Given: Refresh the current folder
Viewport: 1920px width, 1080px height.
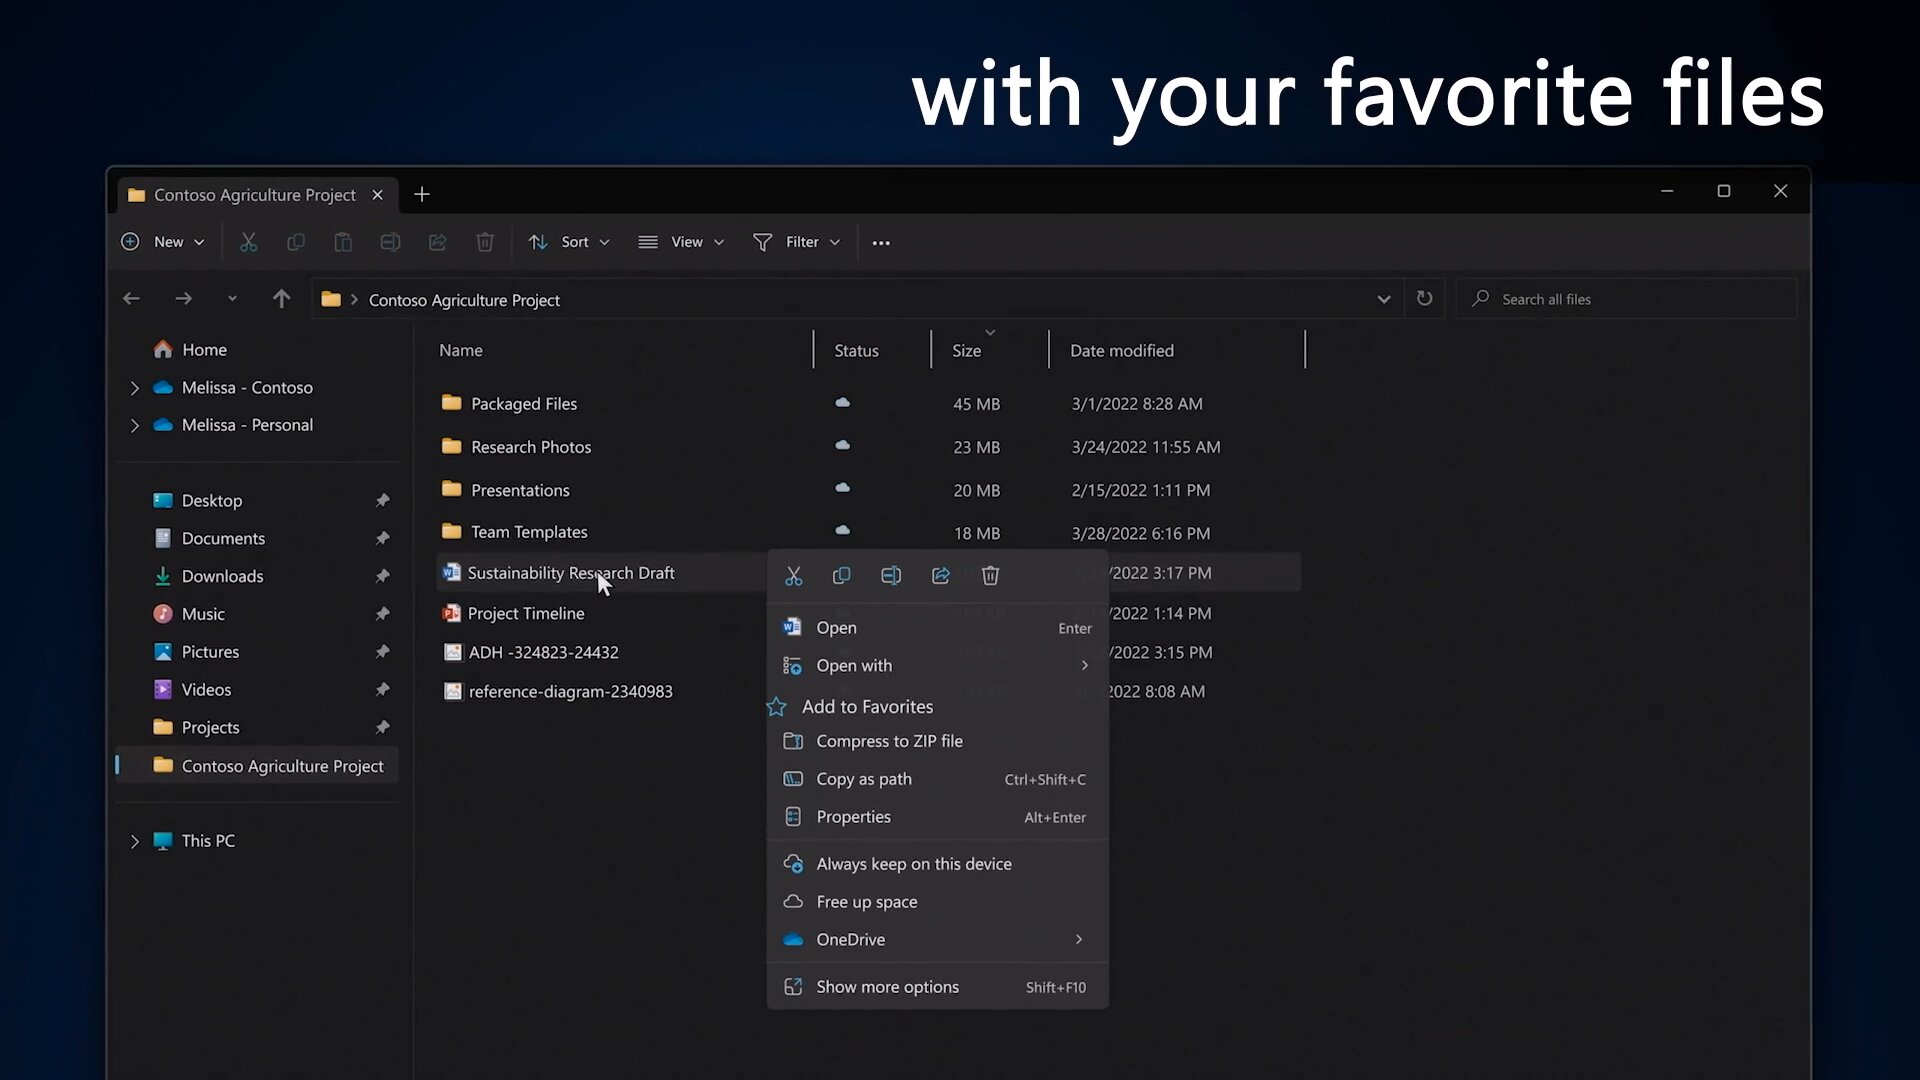Looking at the screenshot, I should tap(1424, 299).
